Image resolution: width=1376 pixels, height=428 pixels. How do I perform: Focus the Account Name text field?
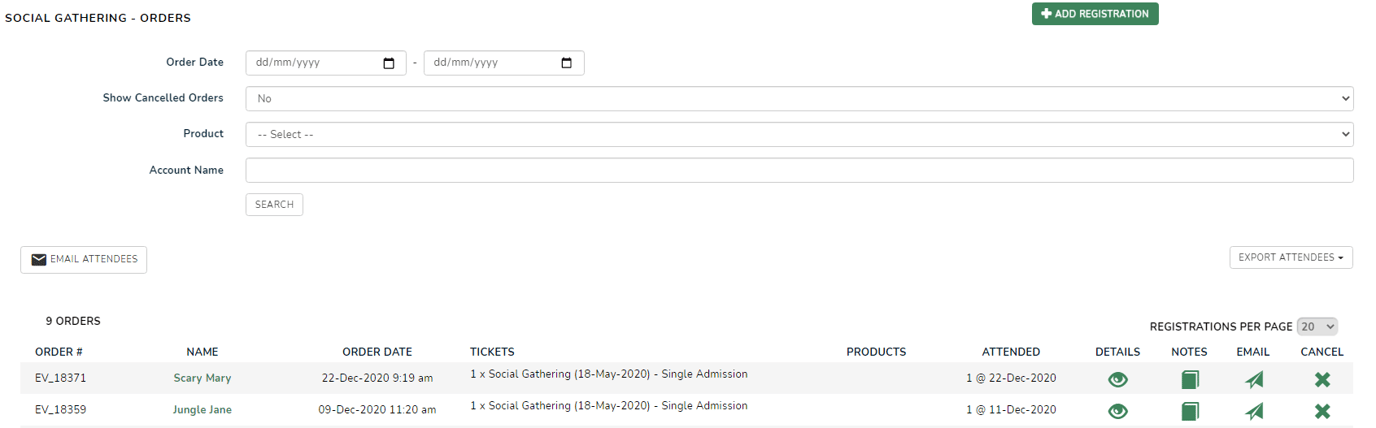pos(798,170)
